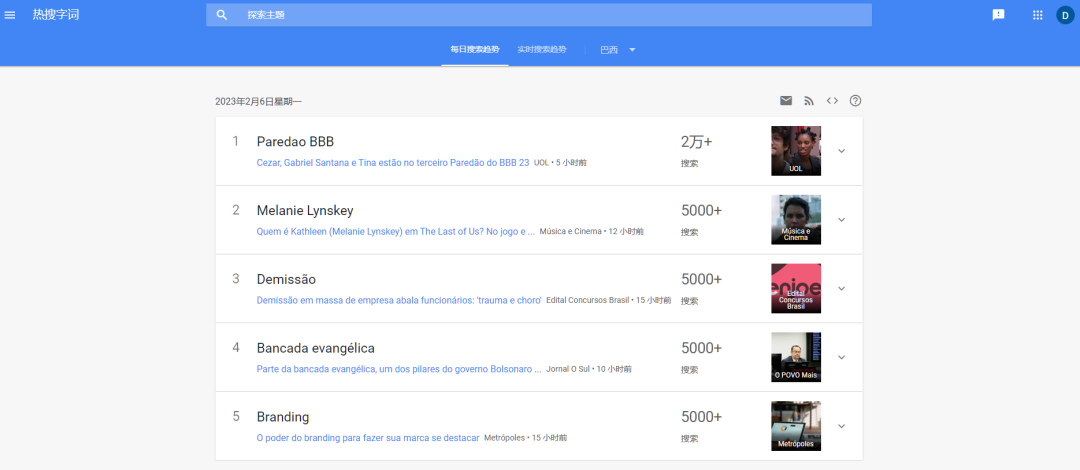Expand the Branding row
This screenshot has height=470, width=1080.
pyautogui.click(x=841, y=426)
